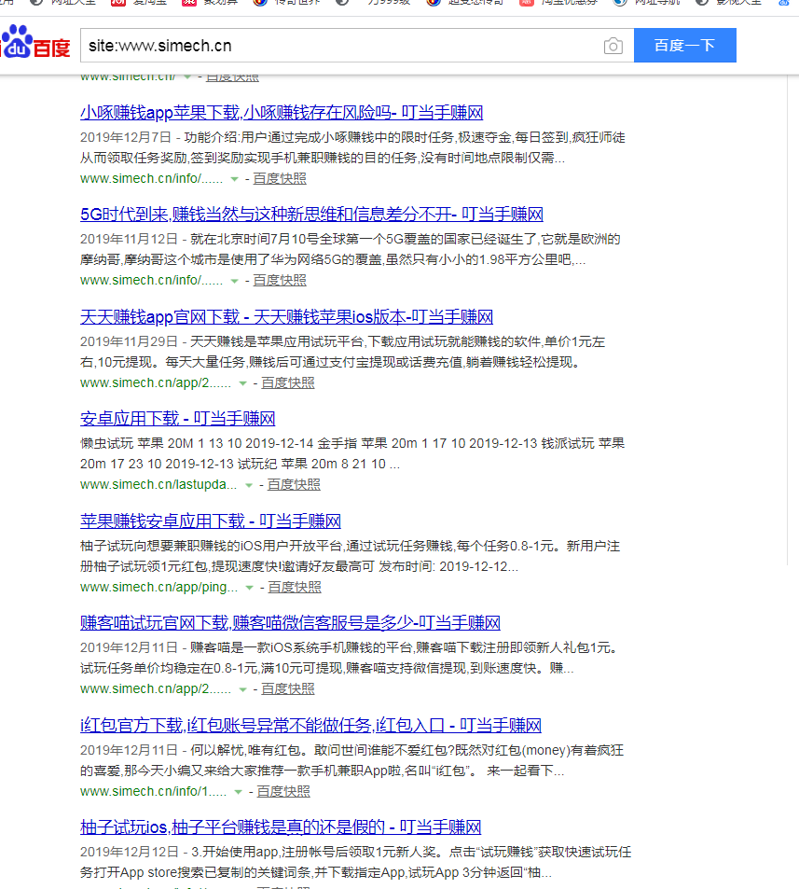Expand dropdown arrow under 安卓应用下载 result
The image size is (799, 889).
(248, 485)
